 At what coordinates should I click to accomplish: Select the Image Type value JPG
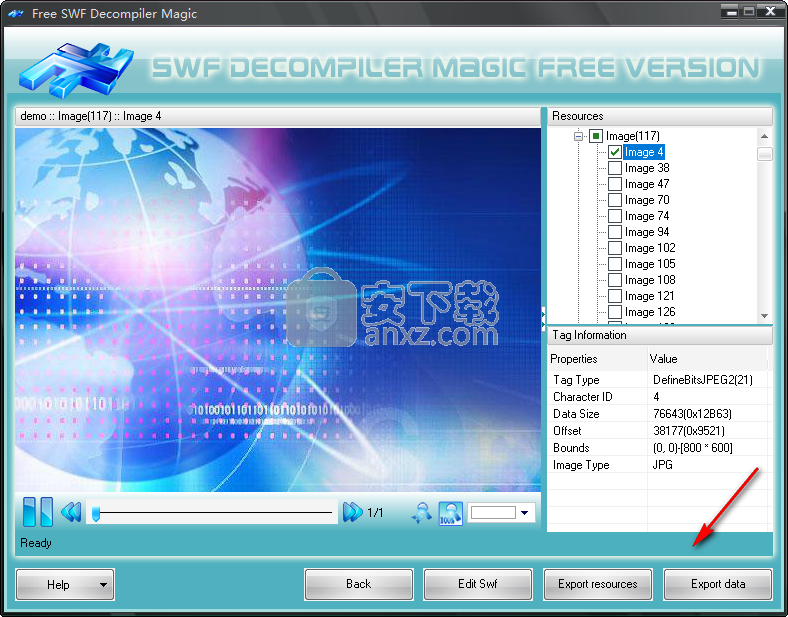click(662, 465)
